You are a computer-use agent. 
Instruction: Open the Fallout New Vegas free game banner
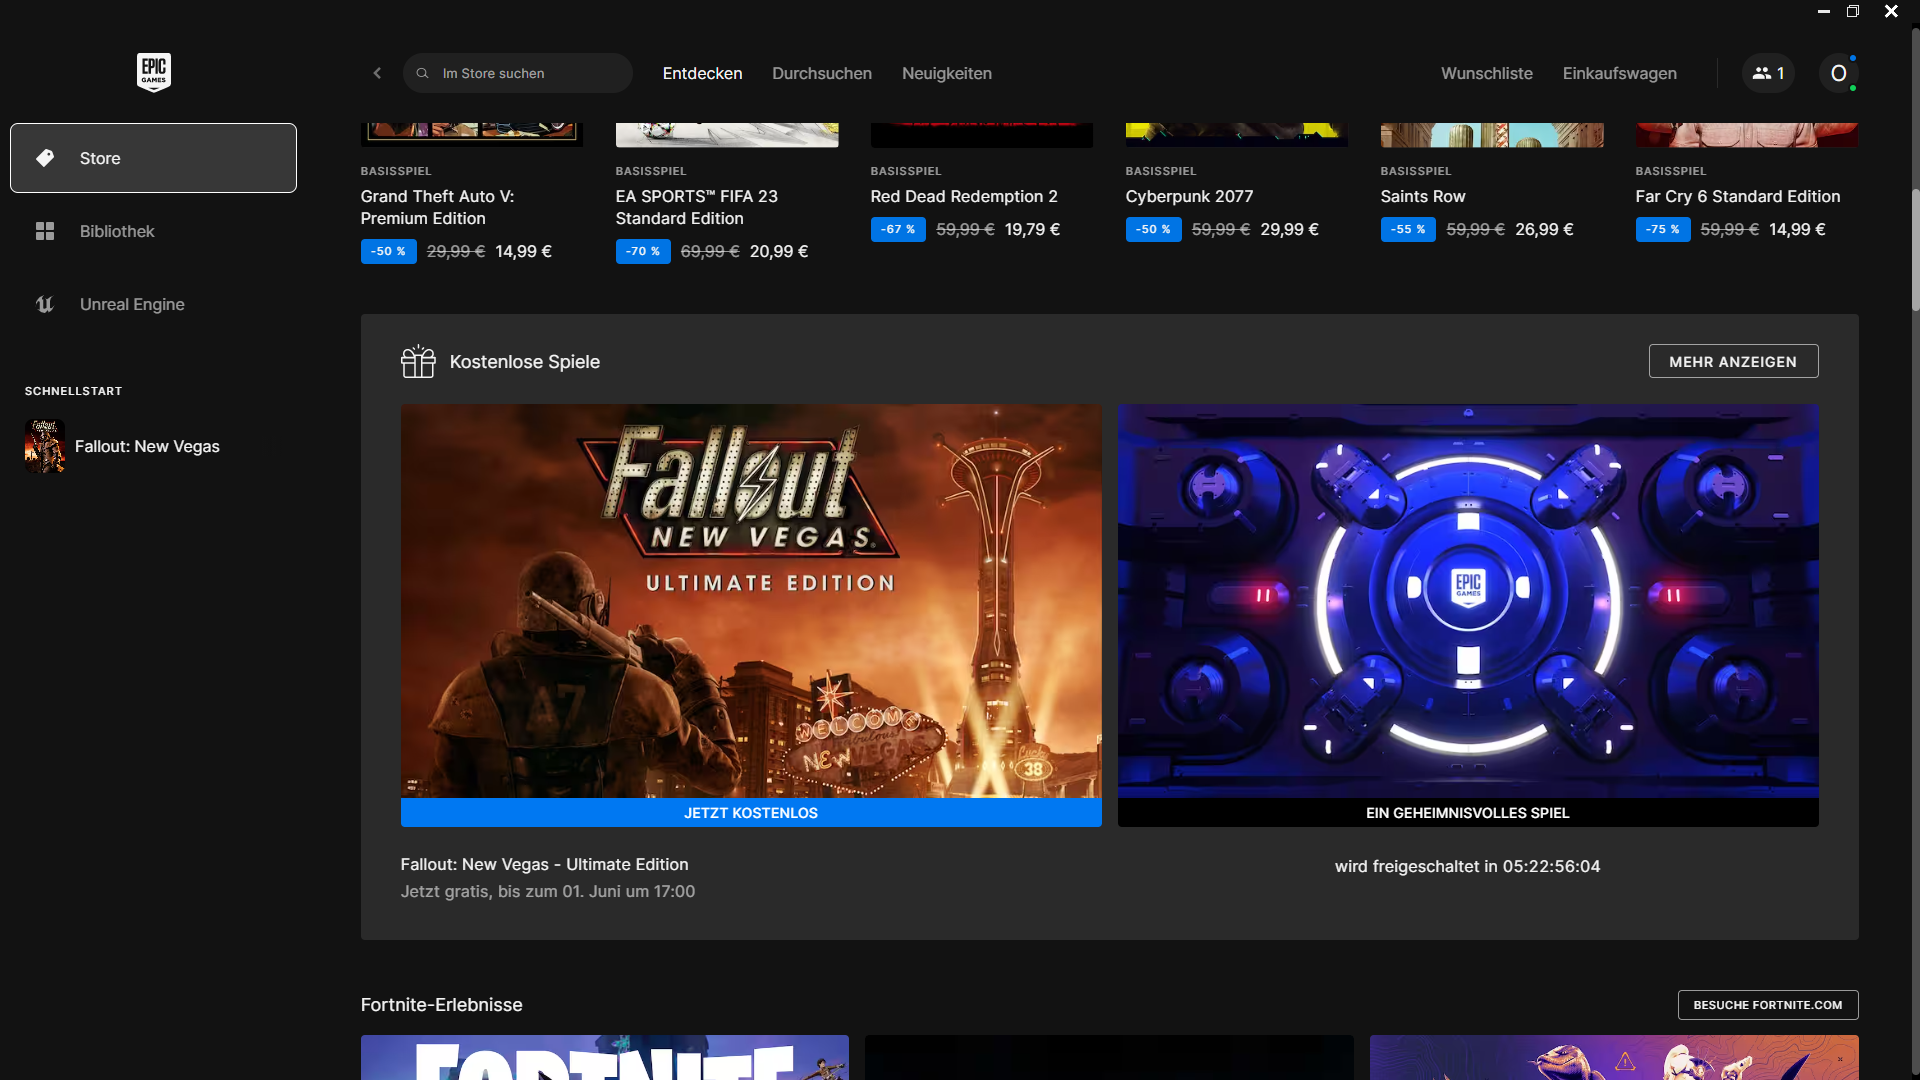coord(750,600)
